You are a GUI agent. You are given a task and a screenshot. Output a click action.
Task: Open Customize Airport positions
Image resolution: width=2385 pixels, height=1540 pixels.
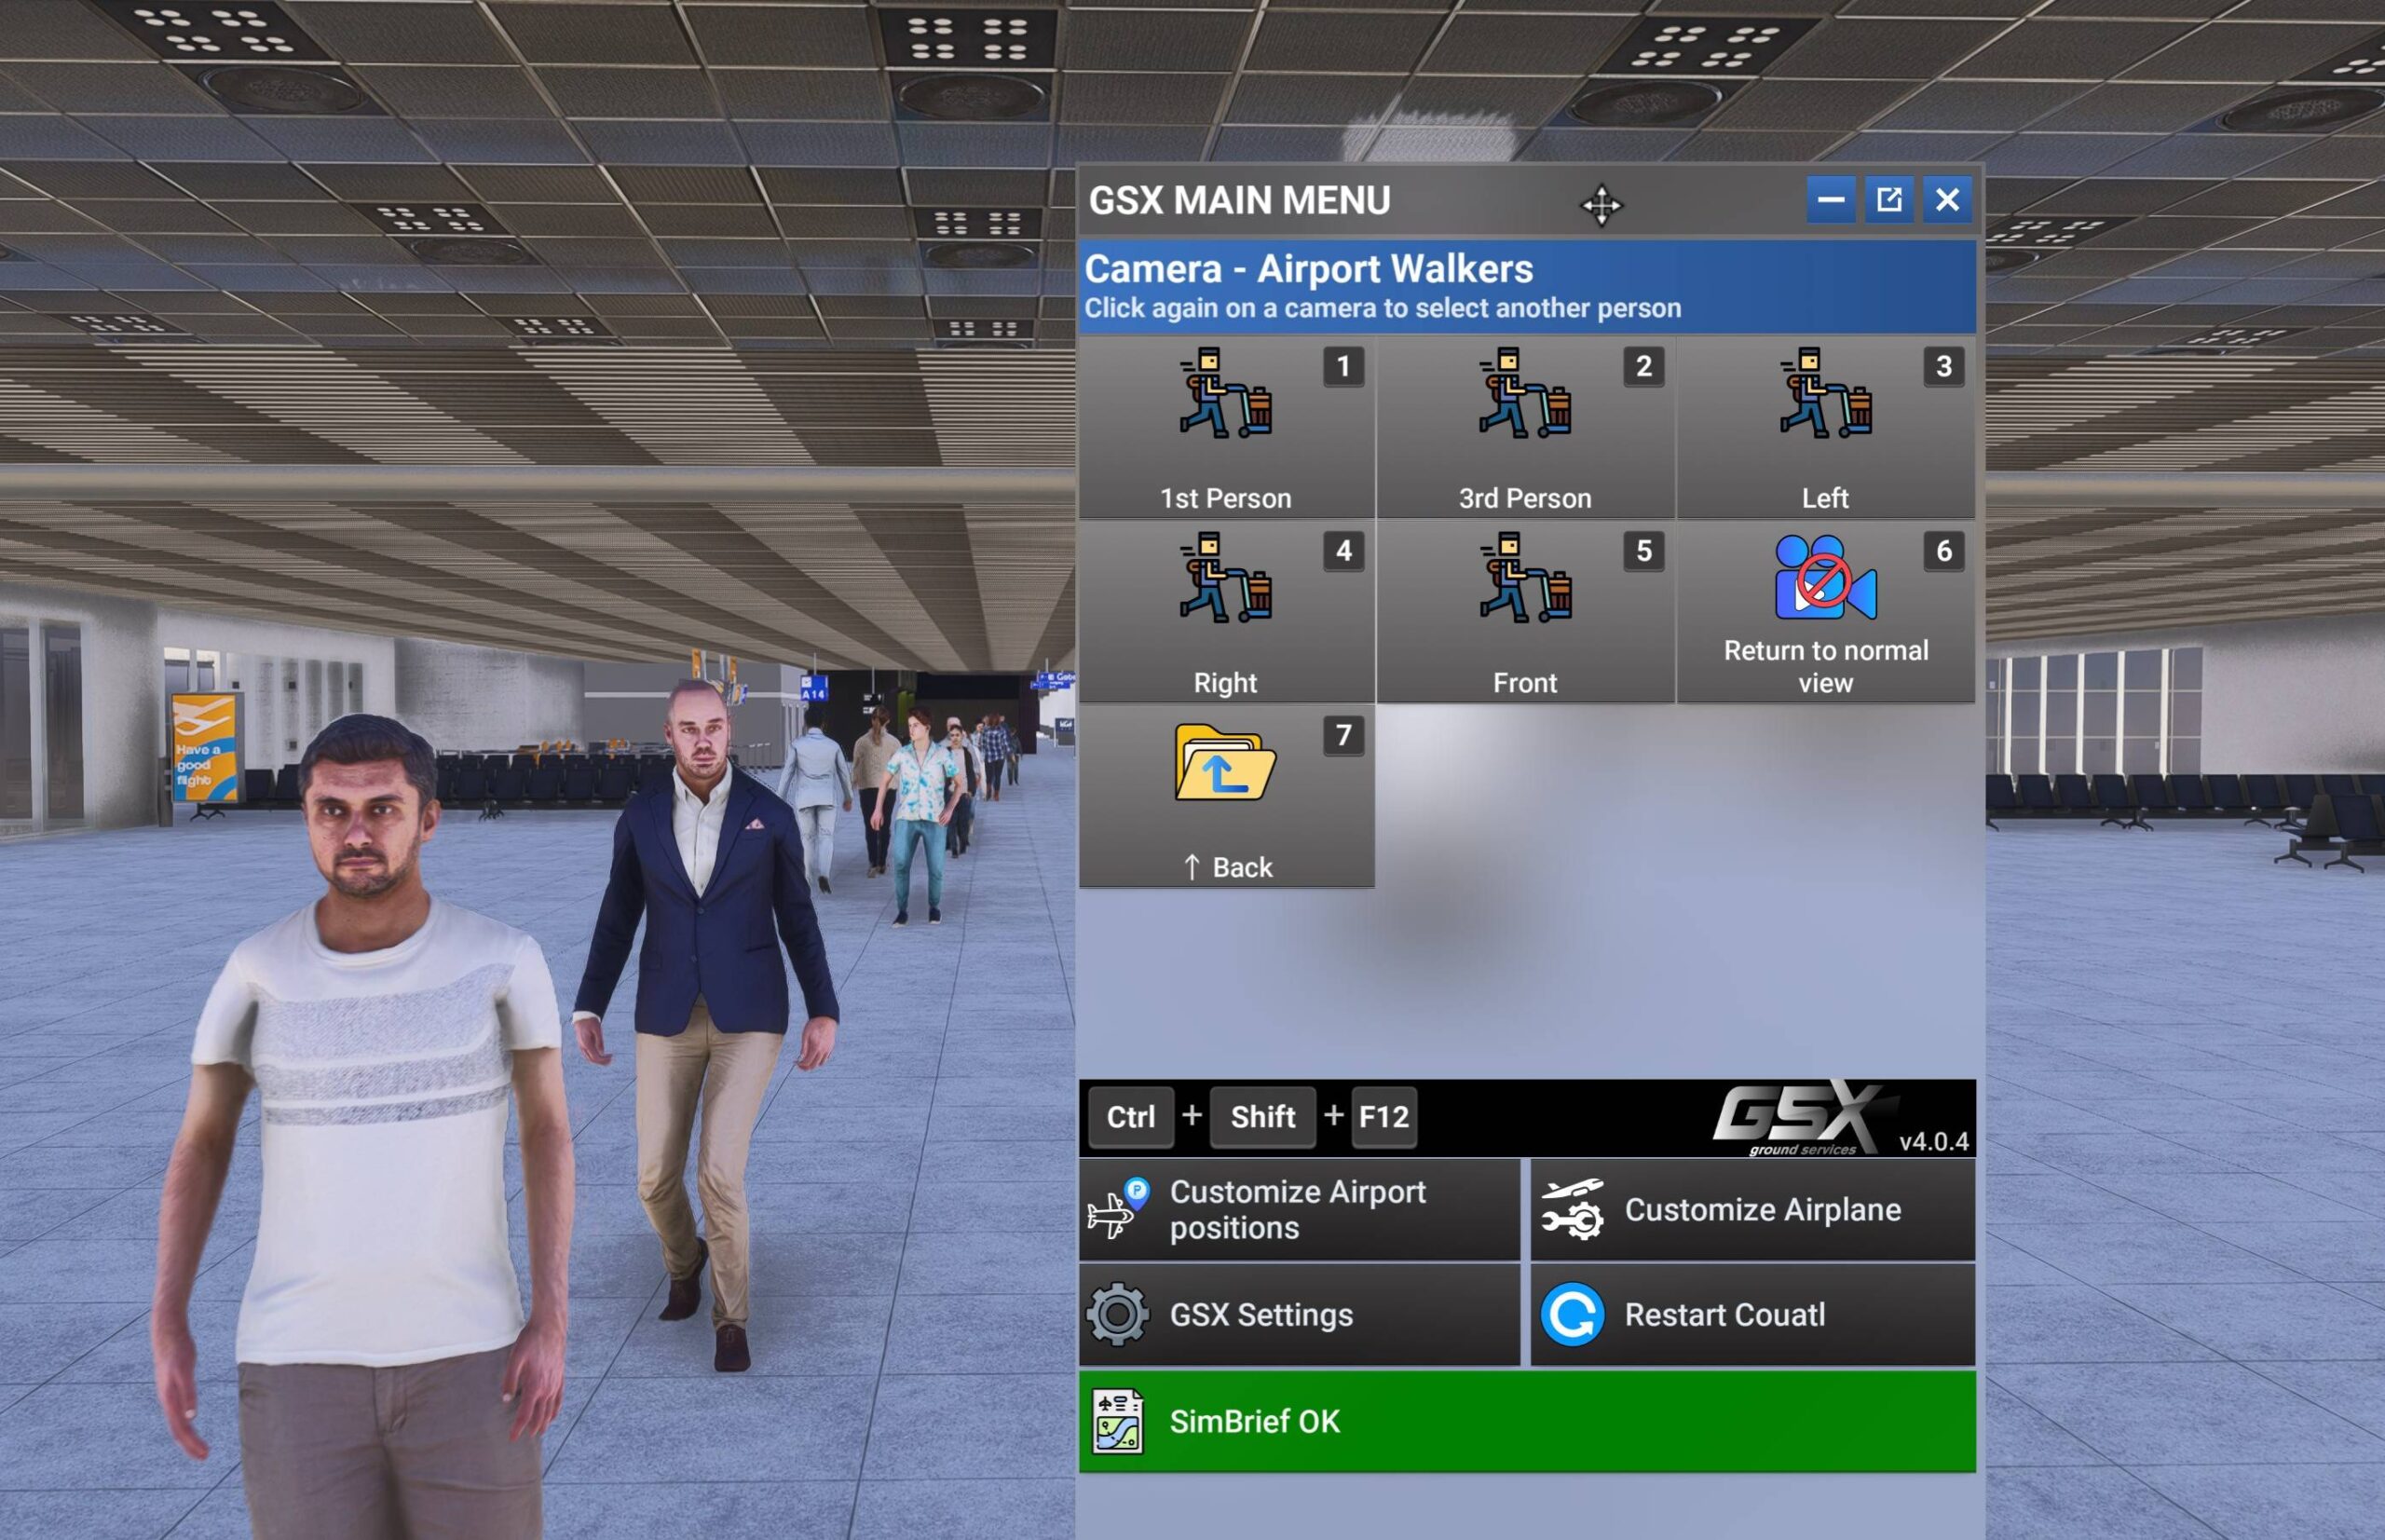1299,1210
